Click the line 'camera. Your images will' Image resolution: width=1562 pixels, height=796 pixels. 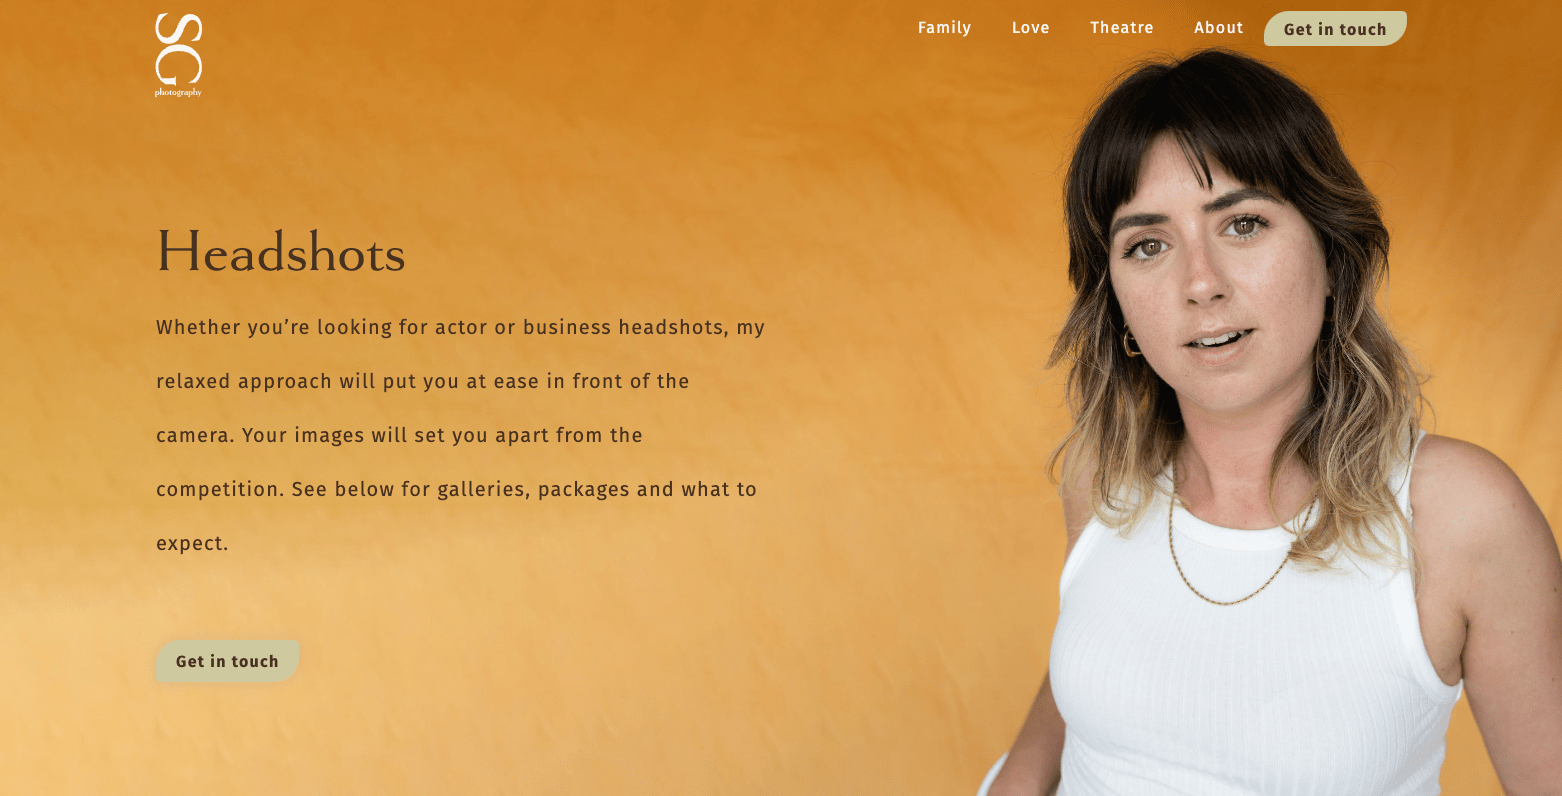pos(399,436)
